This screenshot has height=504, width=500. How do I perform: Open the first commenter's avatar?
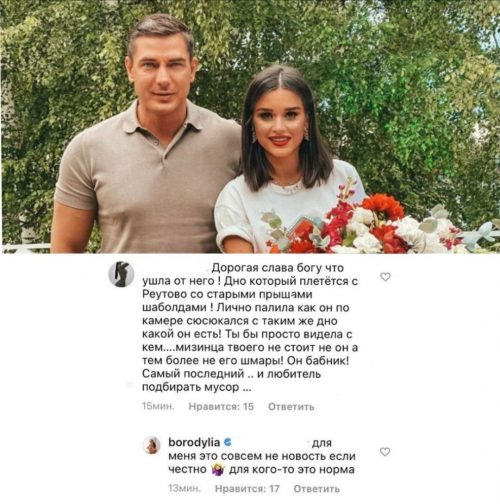[x=121, y=274]
